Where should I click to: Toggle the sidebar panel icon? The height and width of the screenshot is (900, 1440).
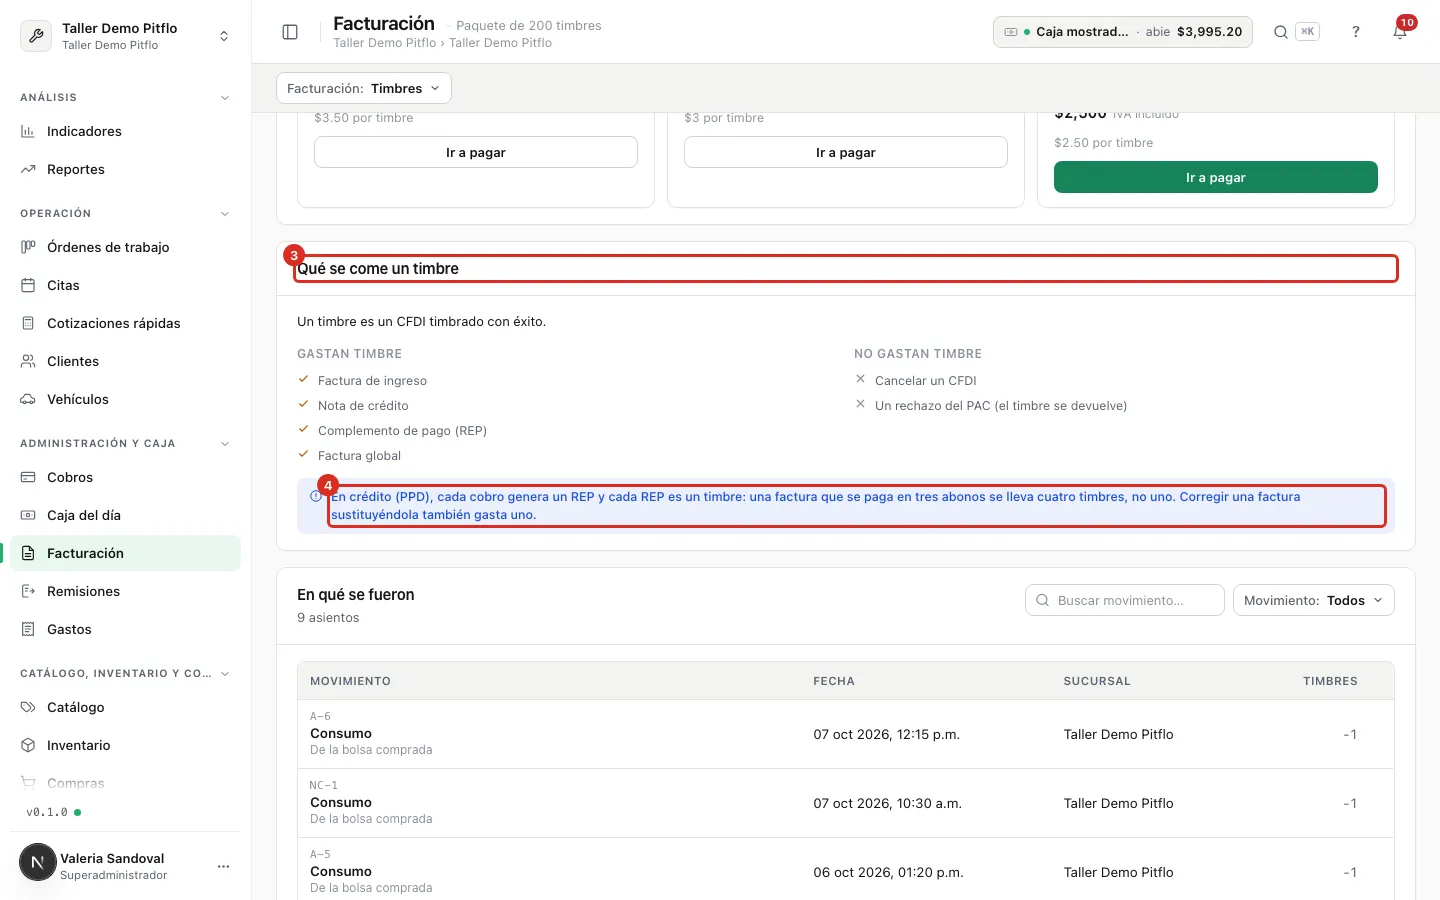290,32
